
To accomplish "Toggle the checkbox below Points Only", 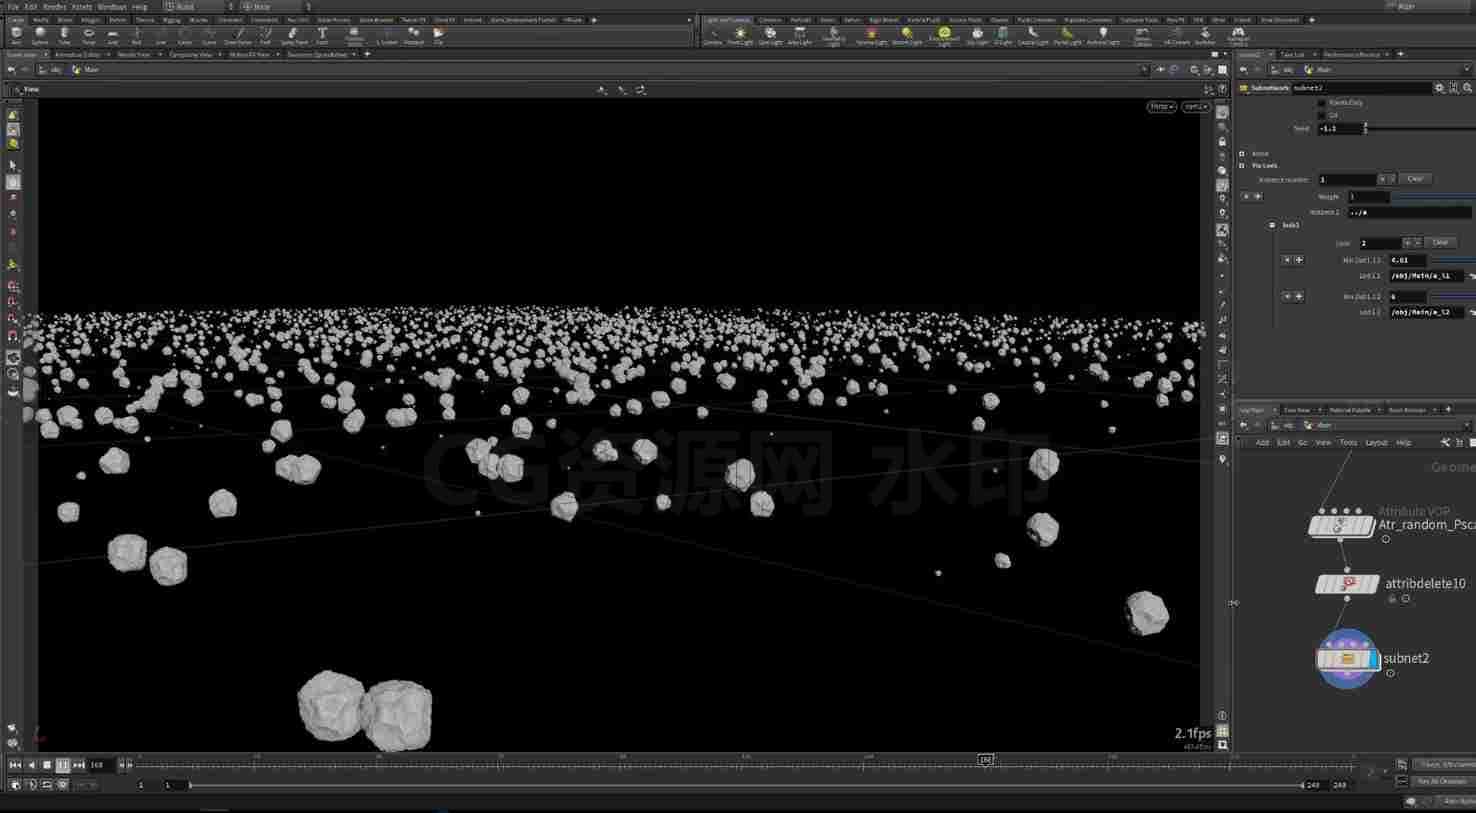I will [1321, 115].
